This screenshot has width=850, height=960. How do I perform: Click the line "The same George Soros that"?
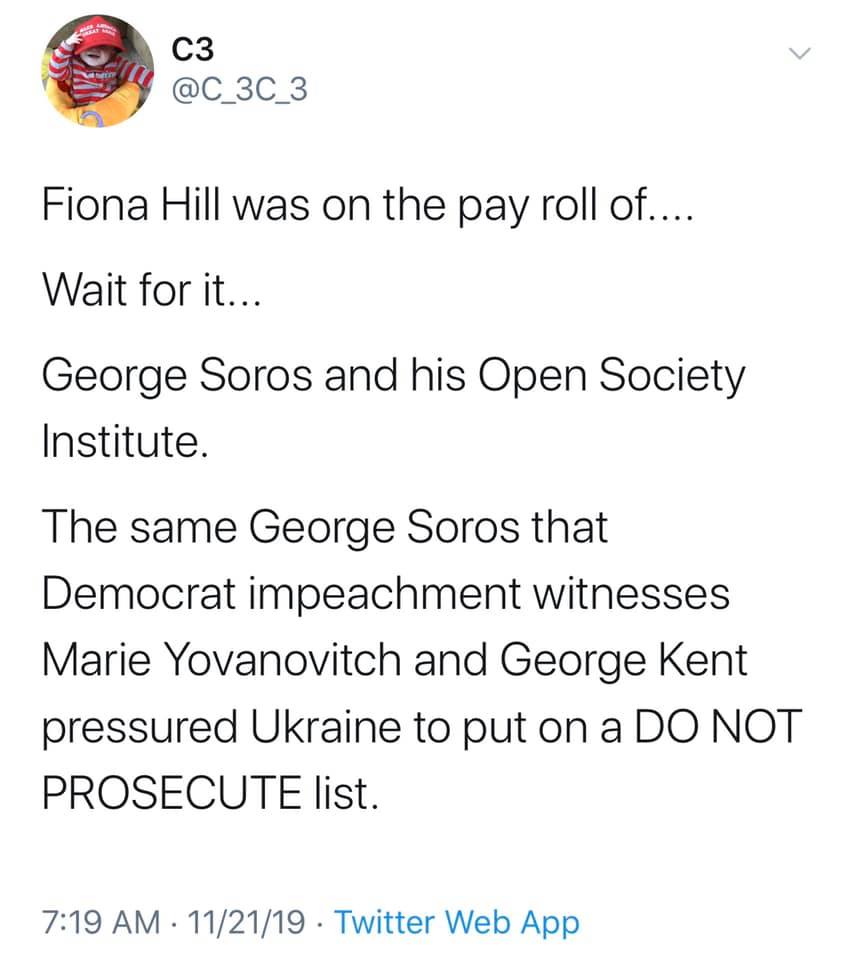(325, 528)
